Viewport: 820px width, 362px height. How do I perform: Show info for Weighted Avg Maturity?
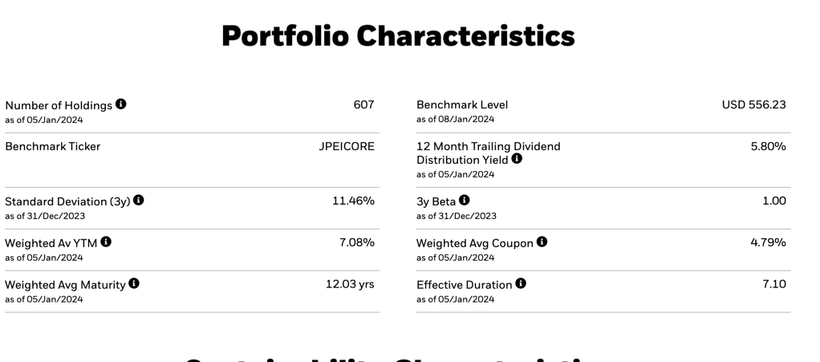coord(134,284)
